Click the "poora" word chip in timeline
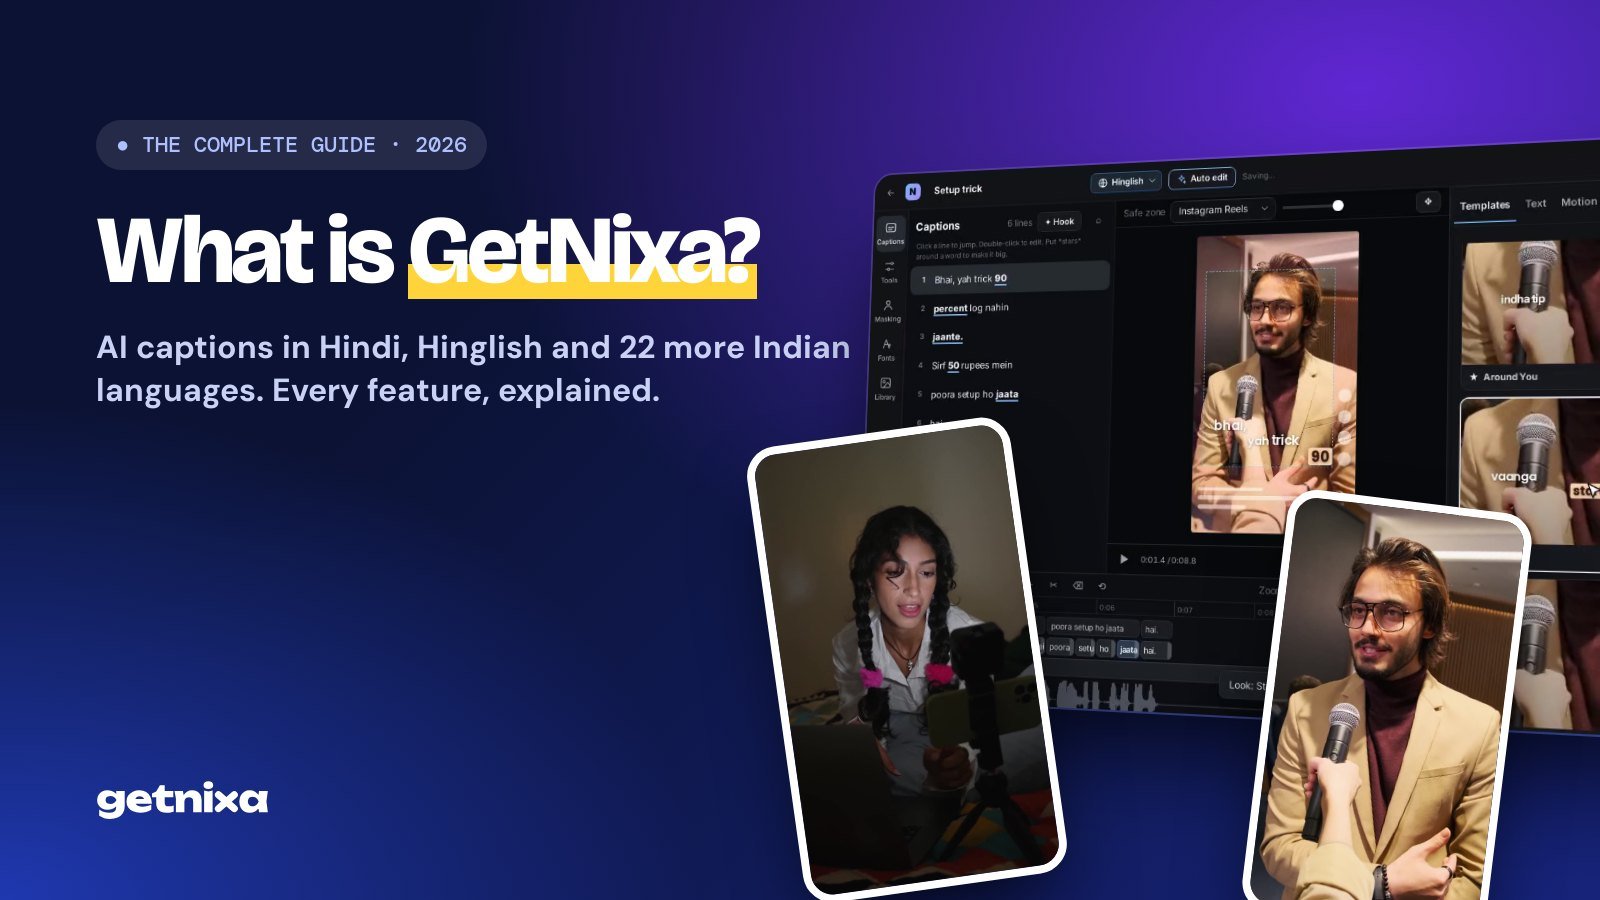 click(1060, 648)
